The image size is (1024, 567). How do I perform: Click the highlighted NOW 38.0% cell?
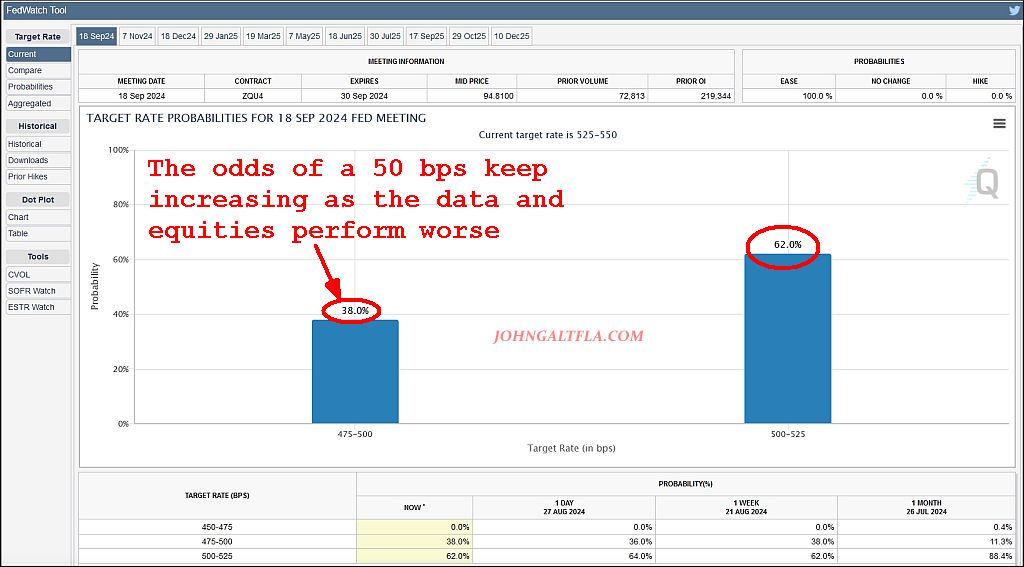pyautogui.click(x=414, y=541)
